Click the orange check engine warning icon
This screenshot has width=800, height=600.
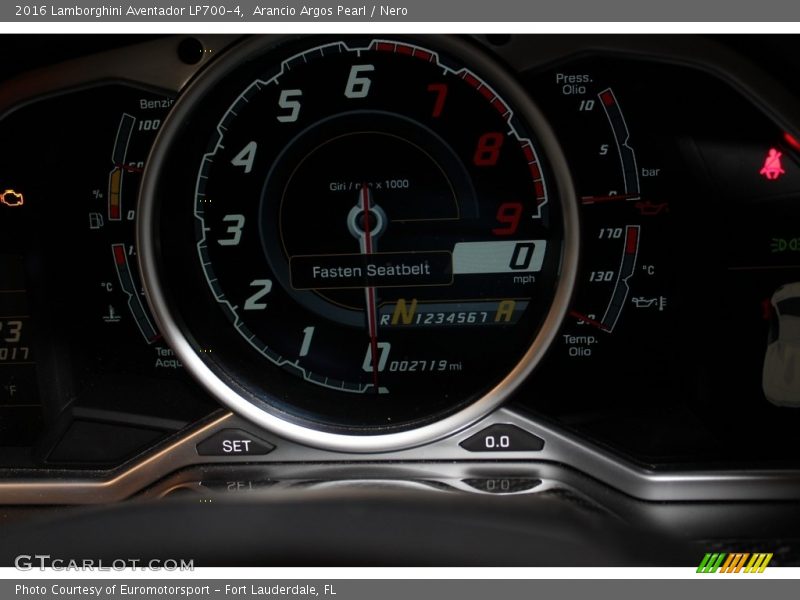point(15,196)
